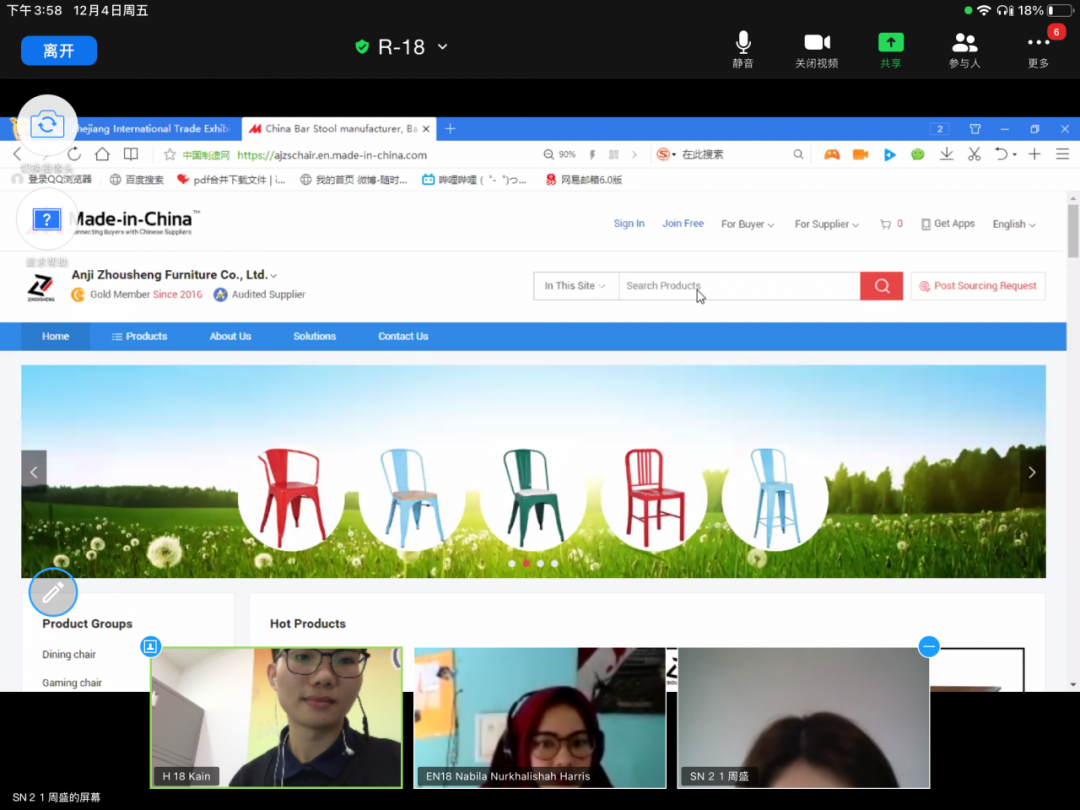The width and height of the screenshot is (1080, 810).
Task: Open a new browser tab with plus
Action: coord(450,129)
